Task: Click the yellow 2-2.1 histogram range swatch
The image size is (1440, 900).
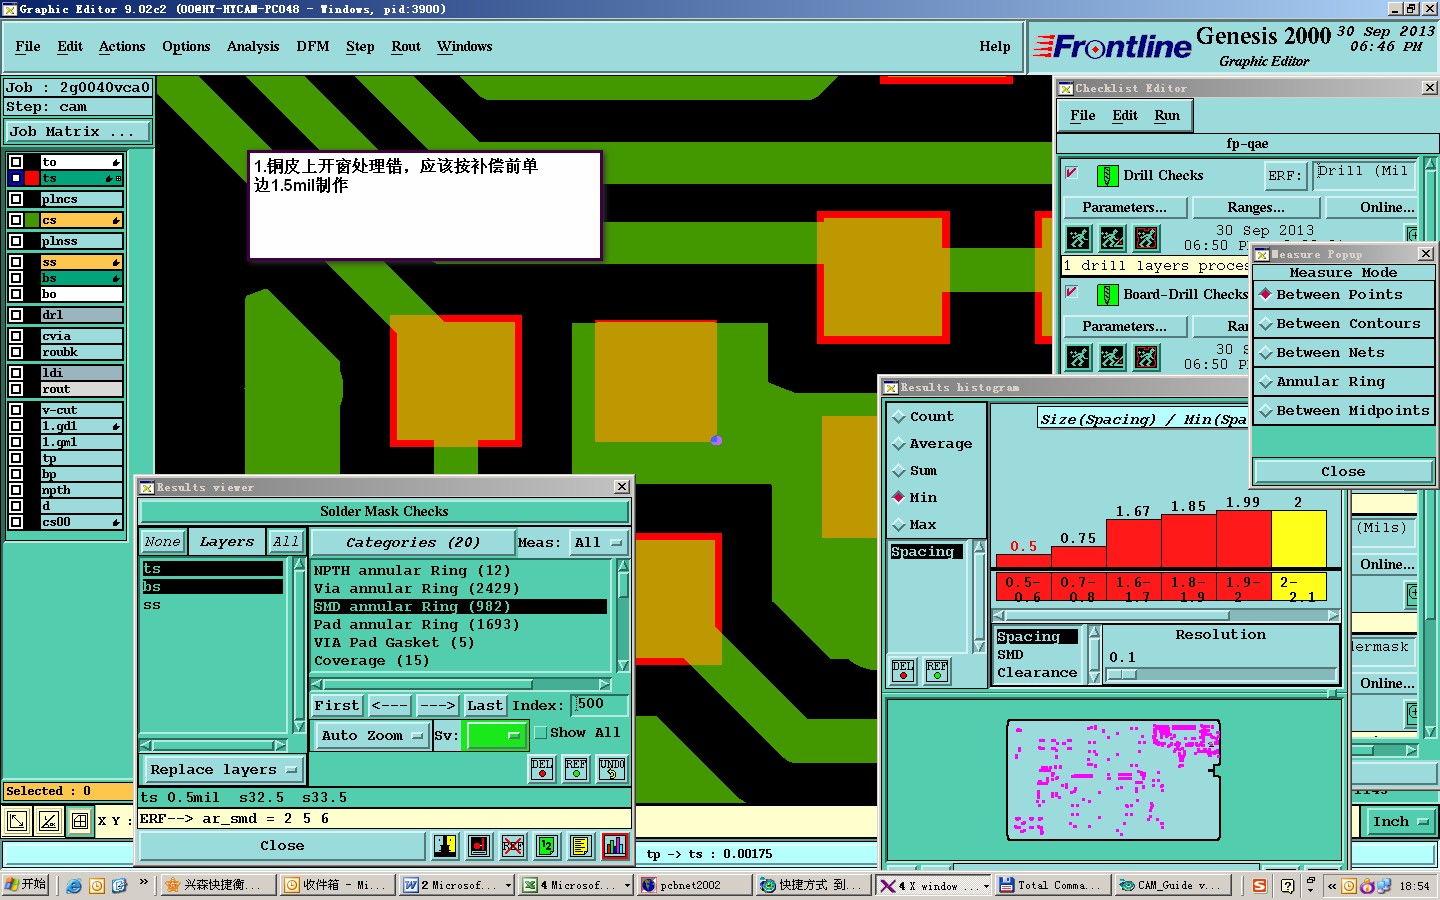Action: [x=1298, y=587]
